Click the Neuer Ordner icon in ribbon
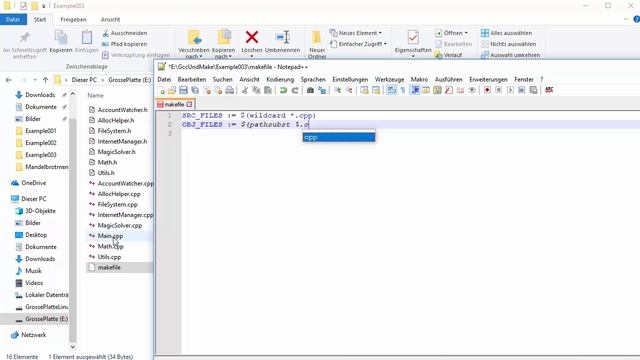This screenshot has width=640, height=360. click(317, 38)
